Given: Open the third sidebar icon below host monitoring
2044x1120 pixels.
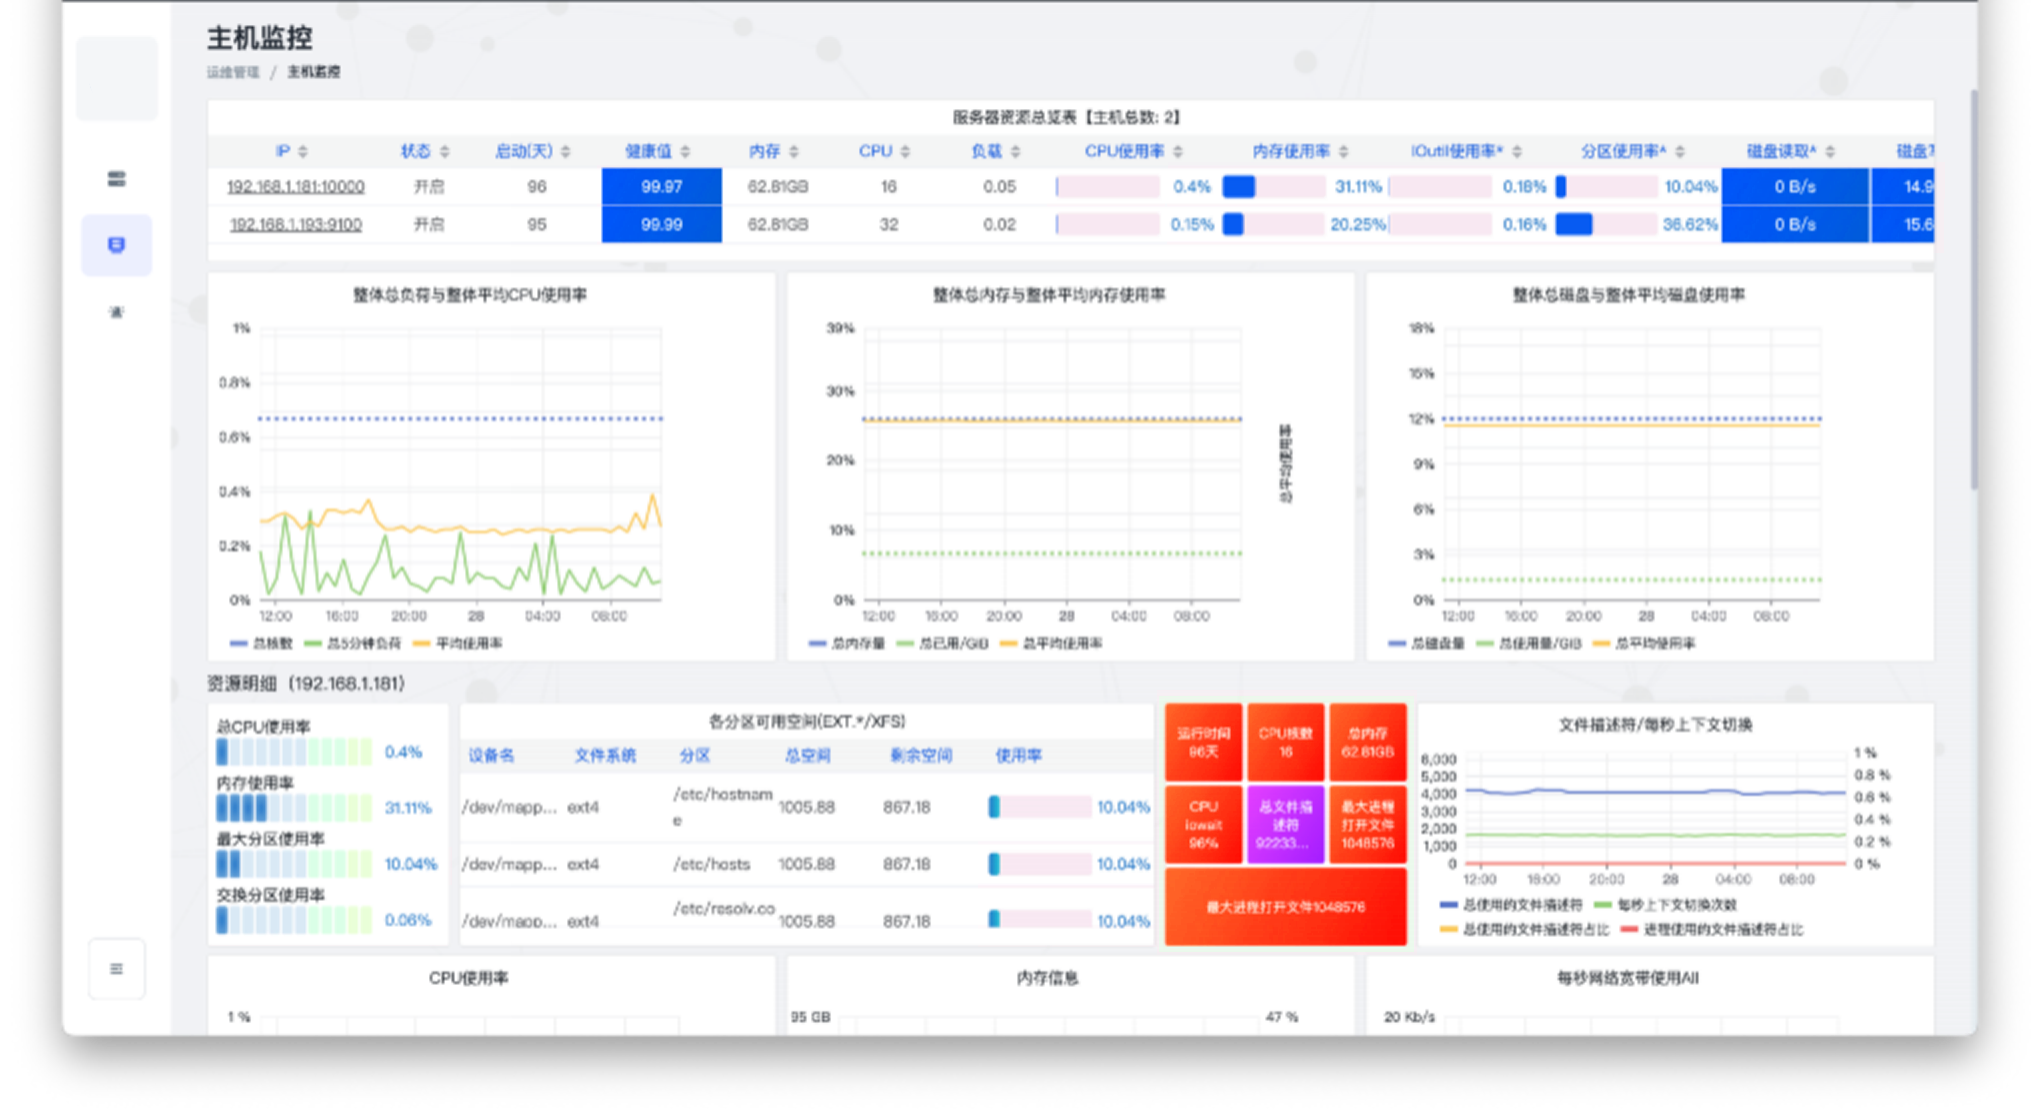Looking at the screenshot, I should click(116, 312).
